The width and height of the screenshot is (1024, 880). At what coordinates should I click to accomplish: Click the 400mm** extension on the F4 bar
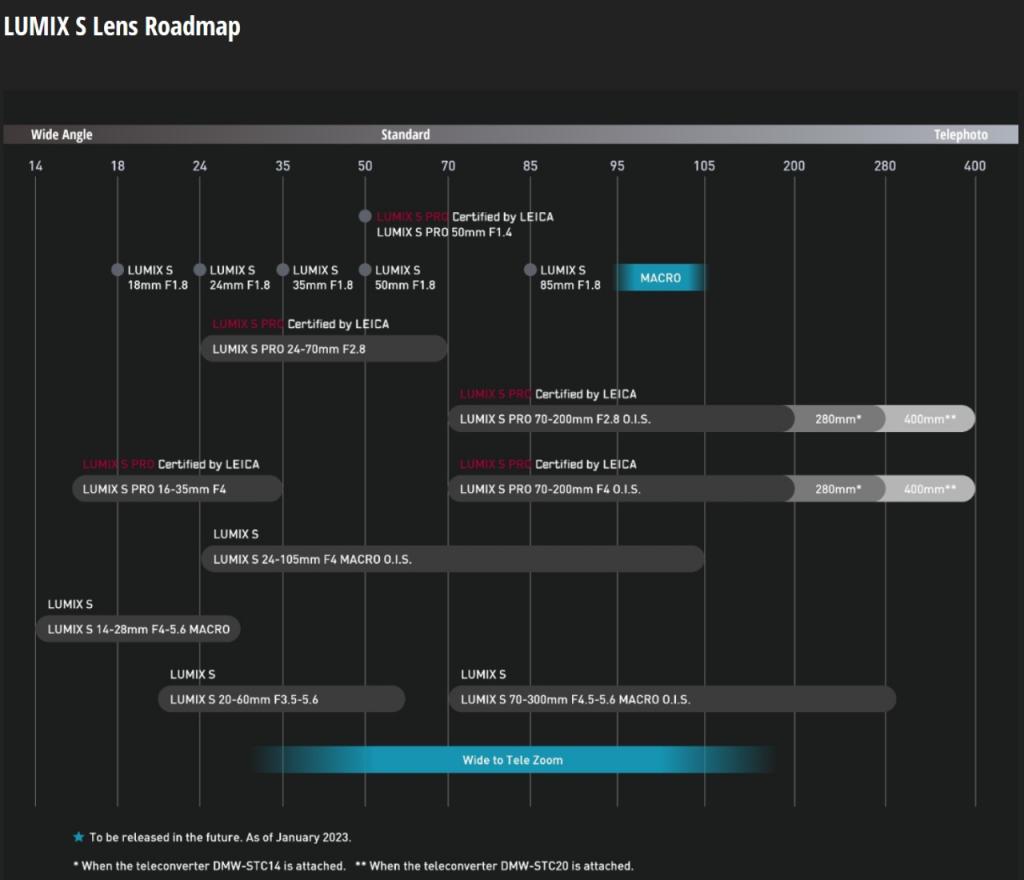coord(930,488)
